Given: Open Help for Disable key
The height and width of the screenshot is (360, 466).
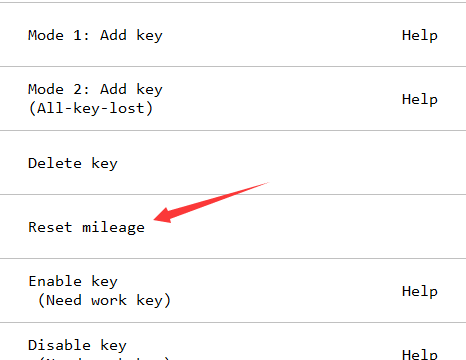Looking at the screenshot, I should click(x=420, y=354).
